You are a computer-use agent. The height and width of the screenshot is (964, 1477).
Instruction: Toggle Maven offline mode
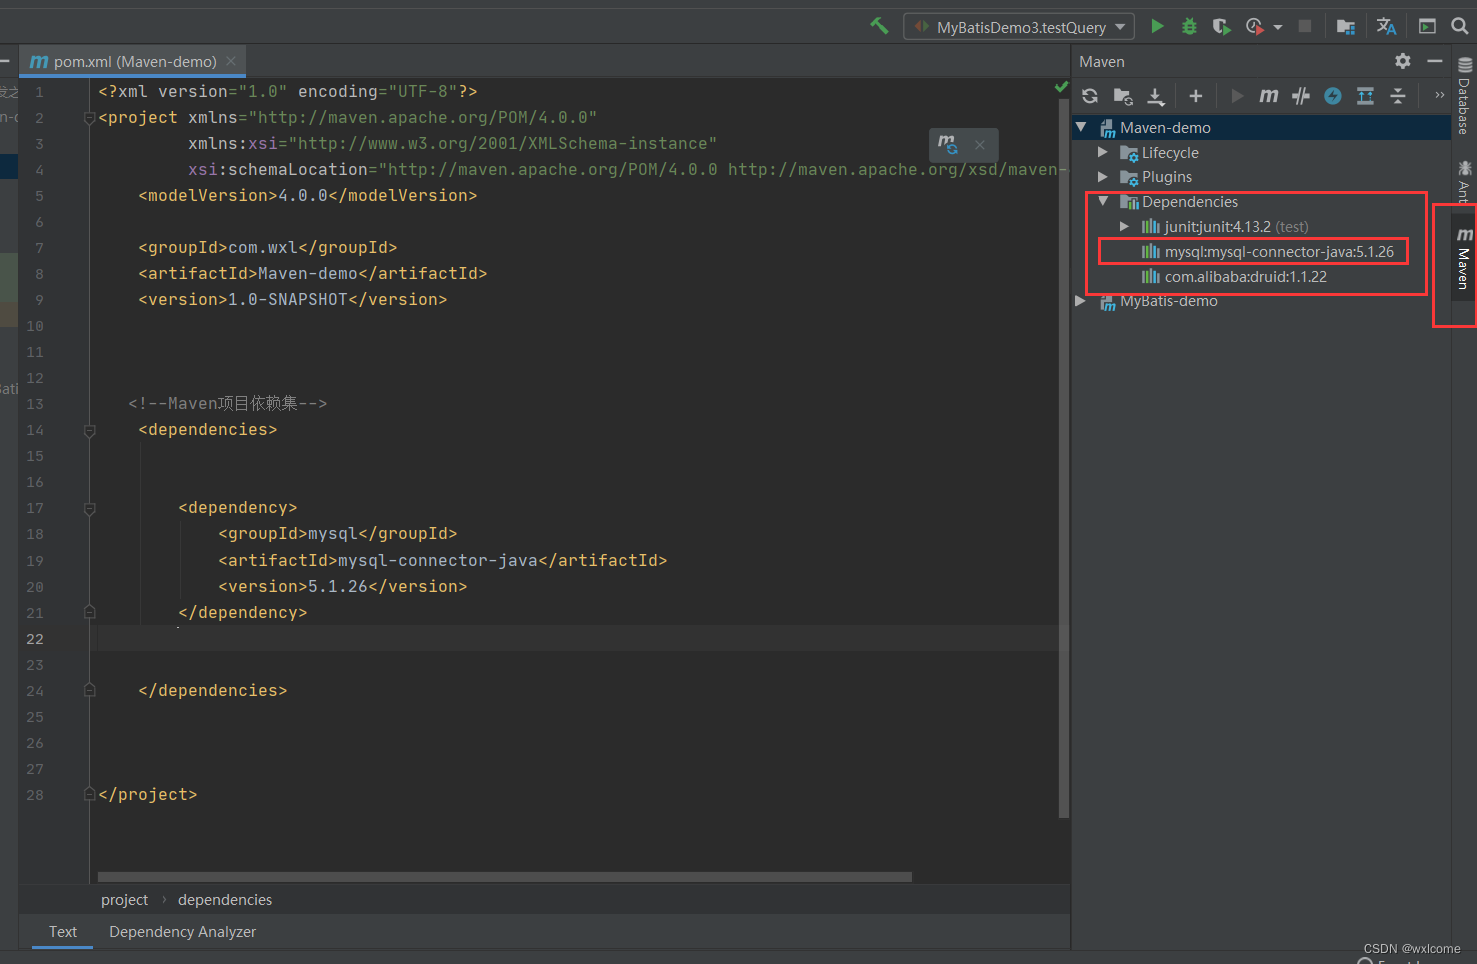point(1301,96)
